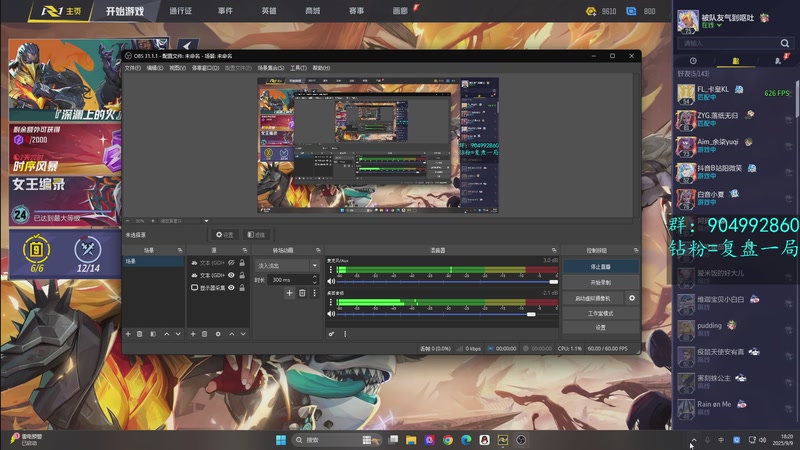The image size is (800, 450).
Task: Open OBS 停靠窗口(D) menu
Action: tap(206, 68)
